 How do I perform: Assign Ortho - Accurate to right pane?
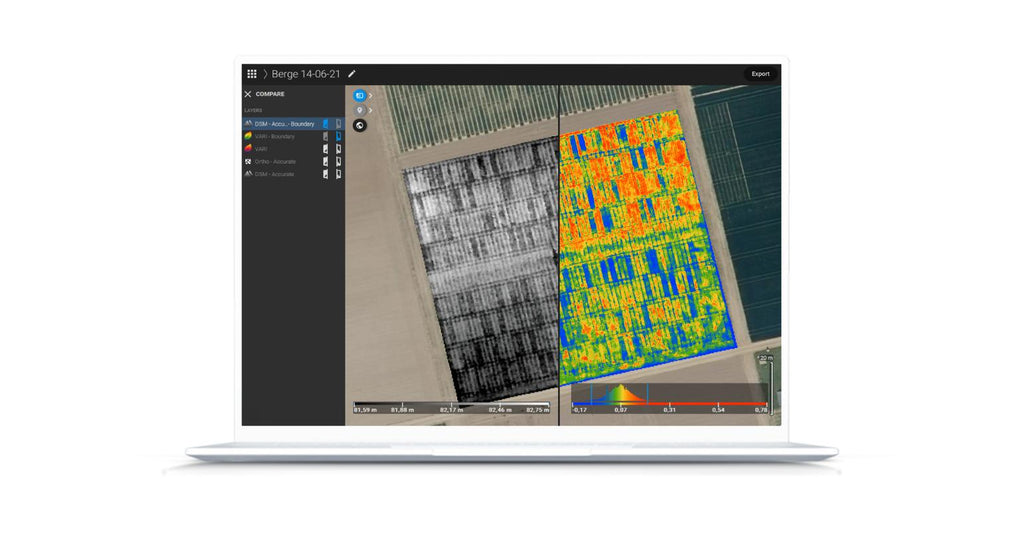[338, 161]
